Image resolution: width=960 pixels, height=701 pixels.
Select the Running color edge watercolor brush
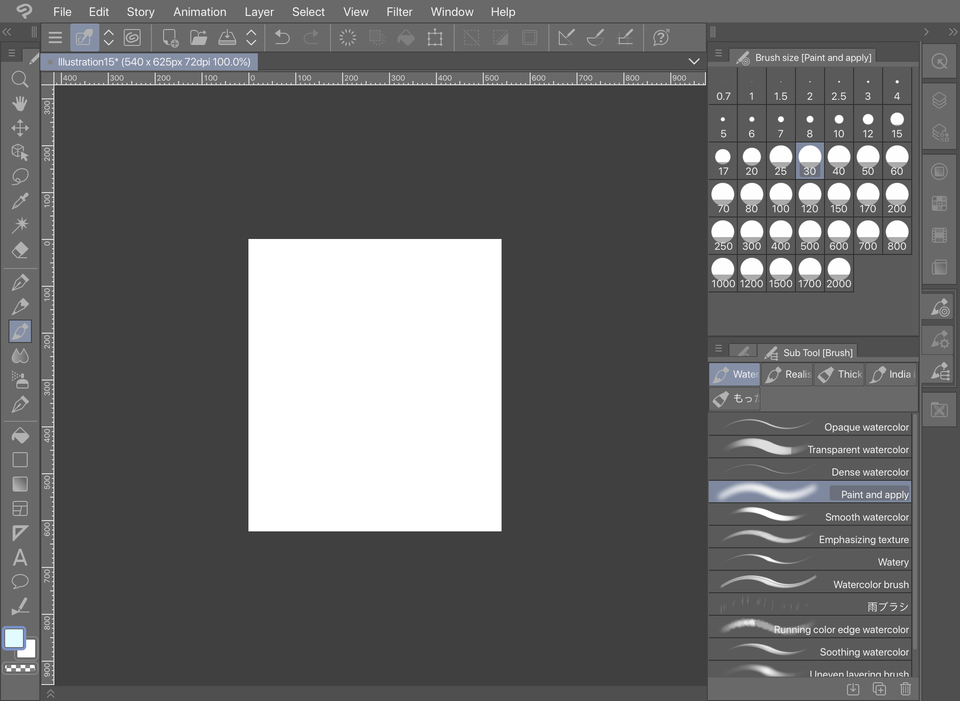click(x=809, y=629)
